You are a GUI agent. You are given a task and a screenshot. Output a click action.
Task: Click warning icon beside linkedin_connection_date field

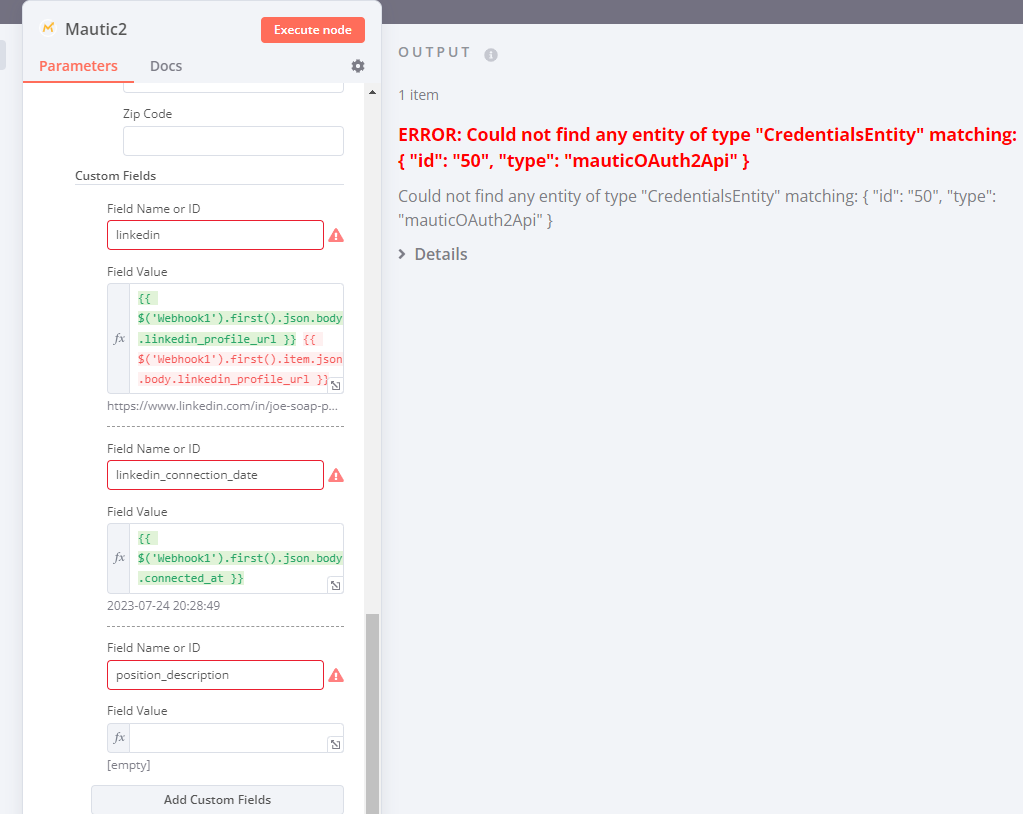[x=336, y=475]
